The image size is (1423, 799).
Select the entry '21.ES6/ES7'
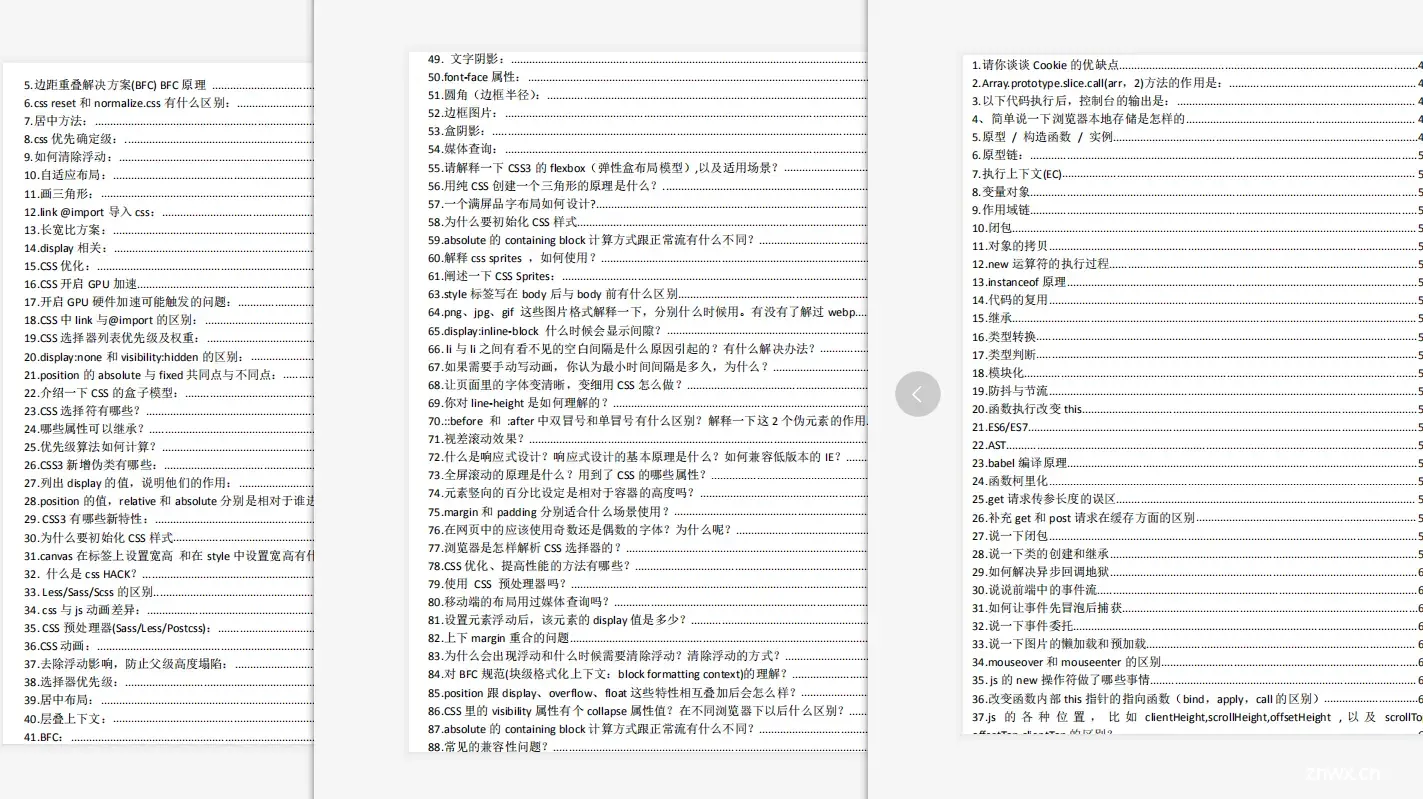pyautogui.click(x=1197, y=427)
